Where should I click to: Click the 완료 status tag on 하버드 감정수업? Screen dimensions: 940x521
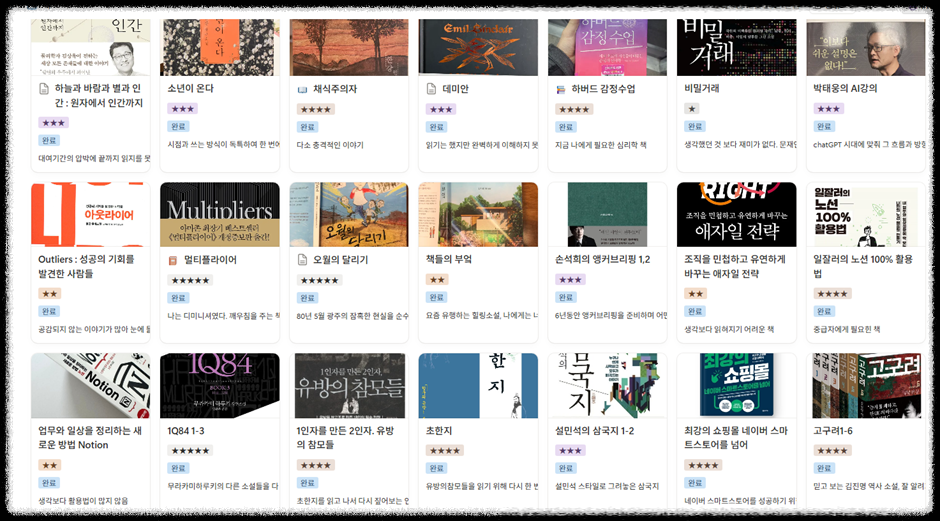click(x=565, y=127)
